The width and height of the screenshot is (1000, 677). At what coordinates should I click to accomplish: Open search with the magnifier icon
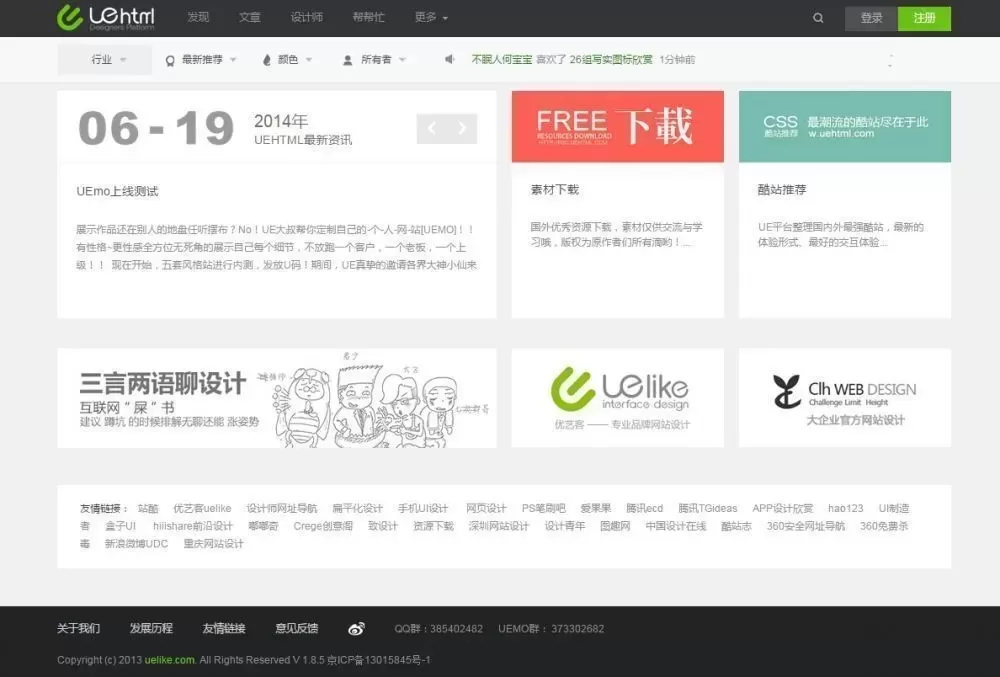819,18
